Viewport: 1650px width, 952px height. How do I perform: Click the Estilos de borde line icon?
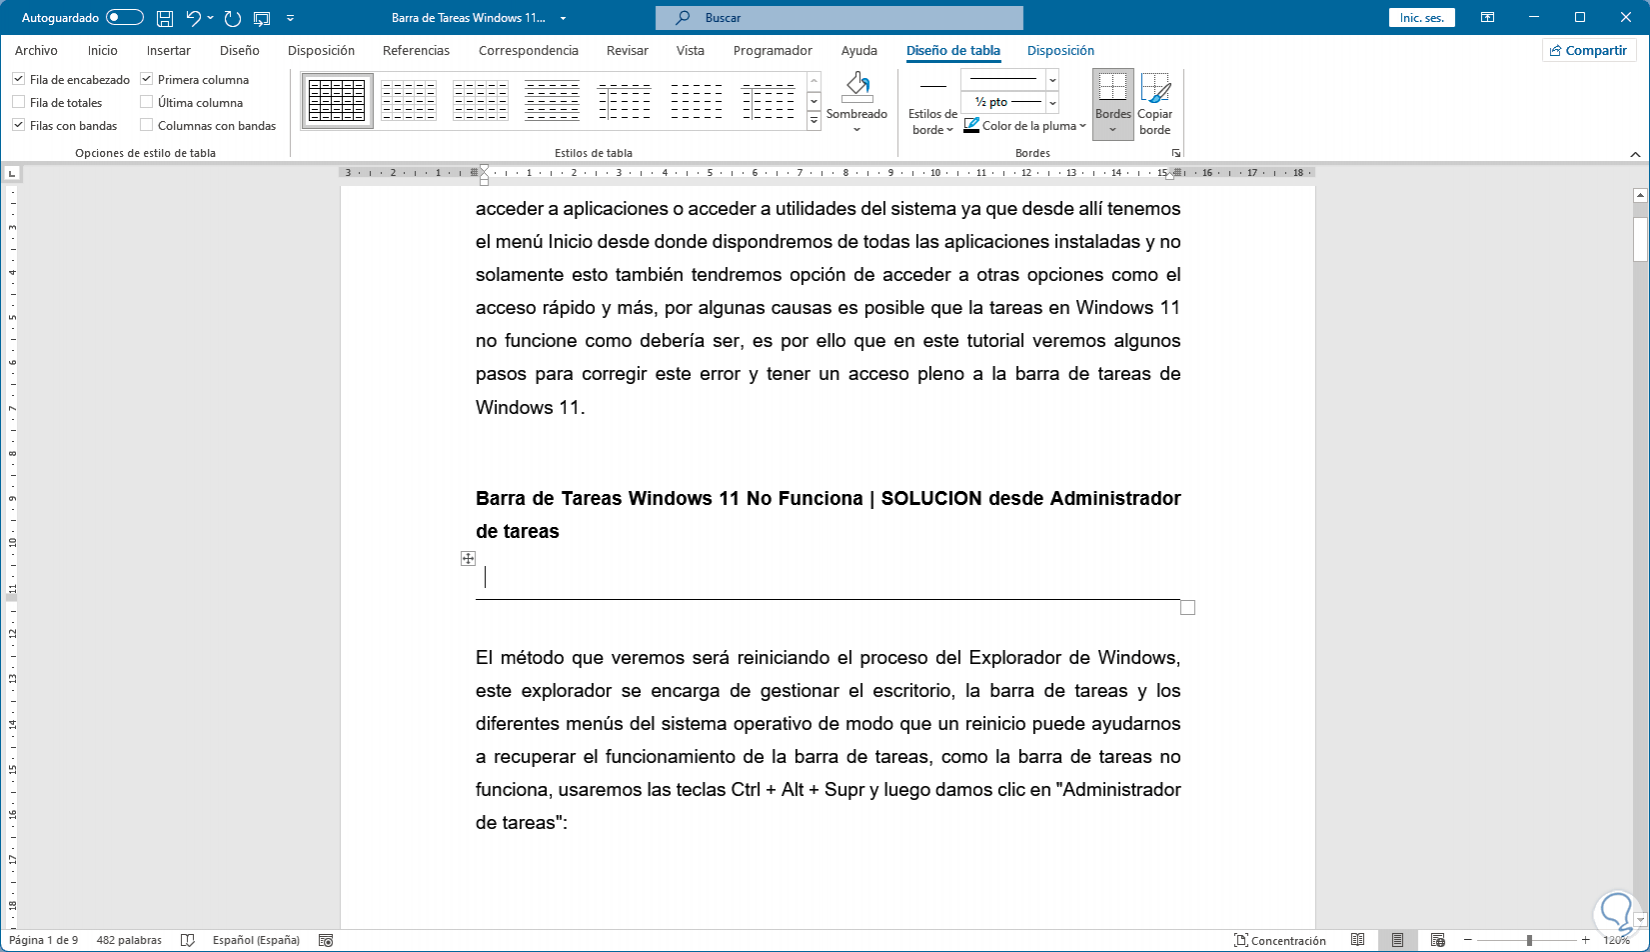pyautogui.click(x=933, y=88)
